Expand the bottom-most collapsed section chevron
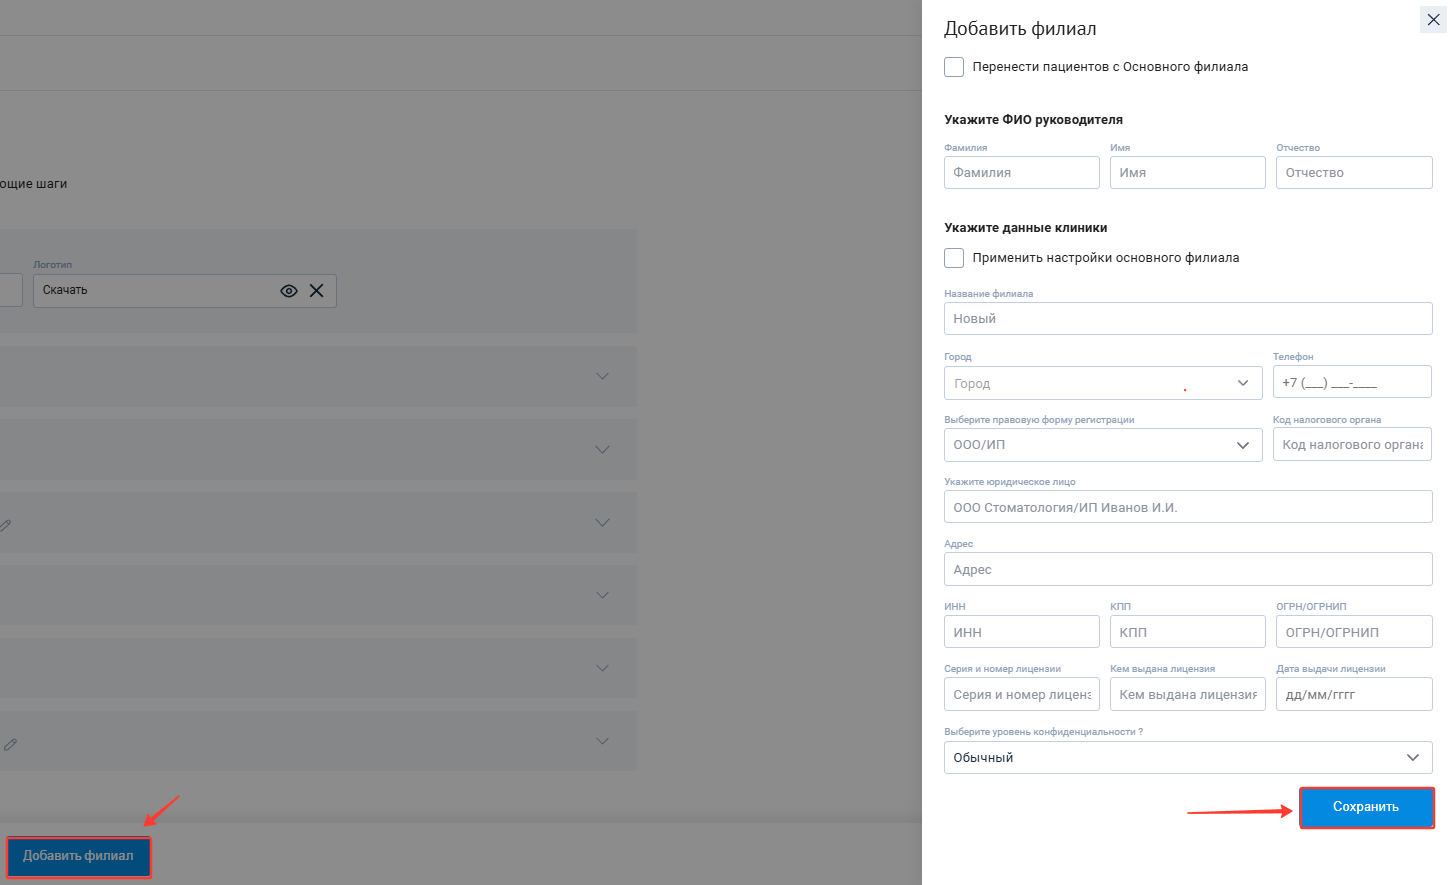 (602, 741)
